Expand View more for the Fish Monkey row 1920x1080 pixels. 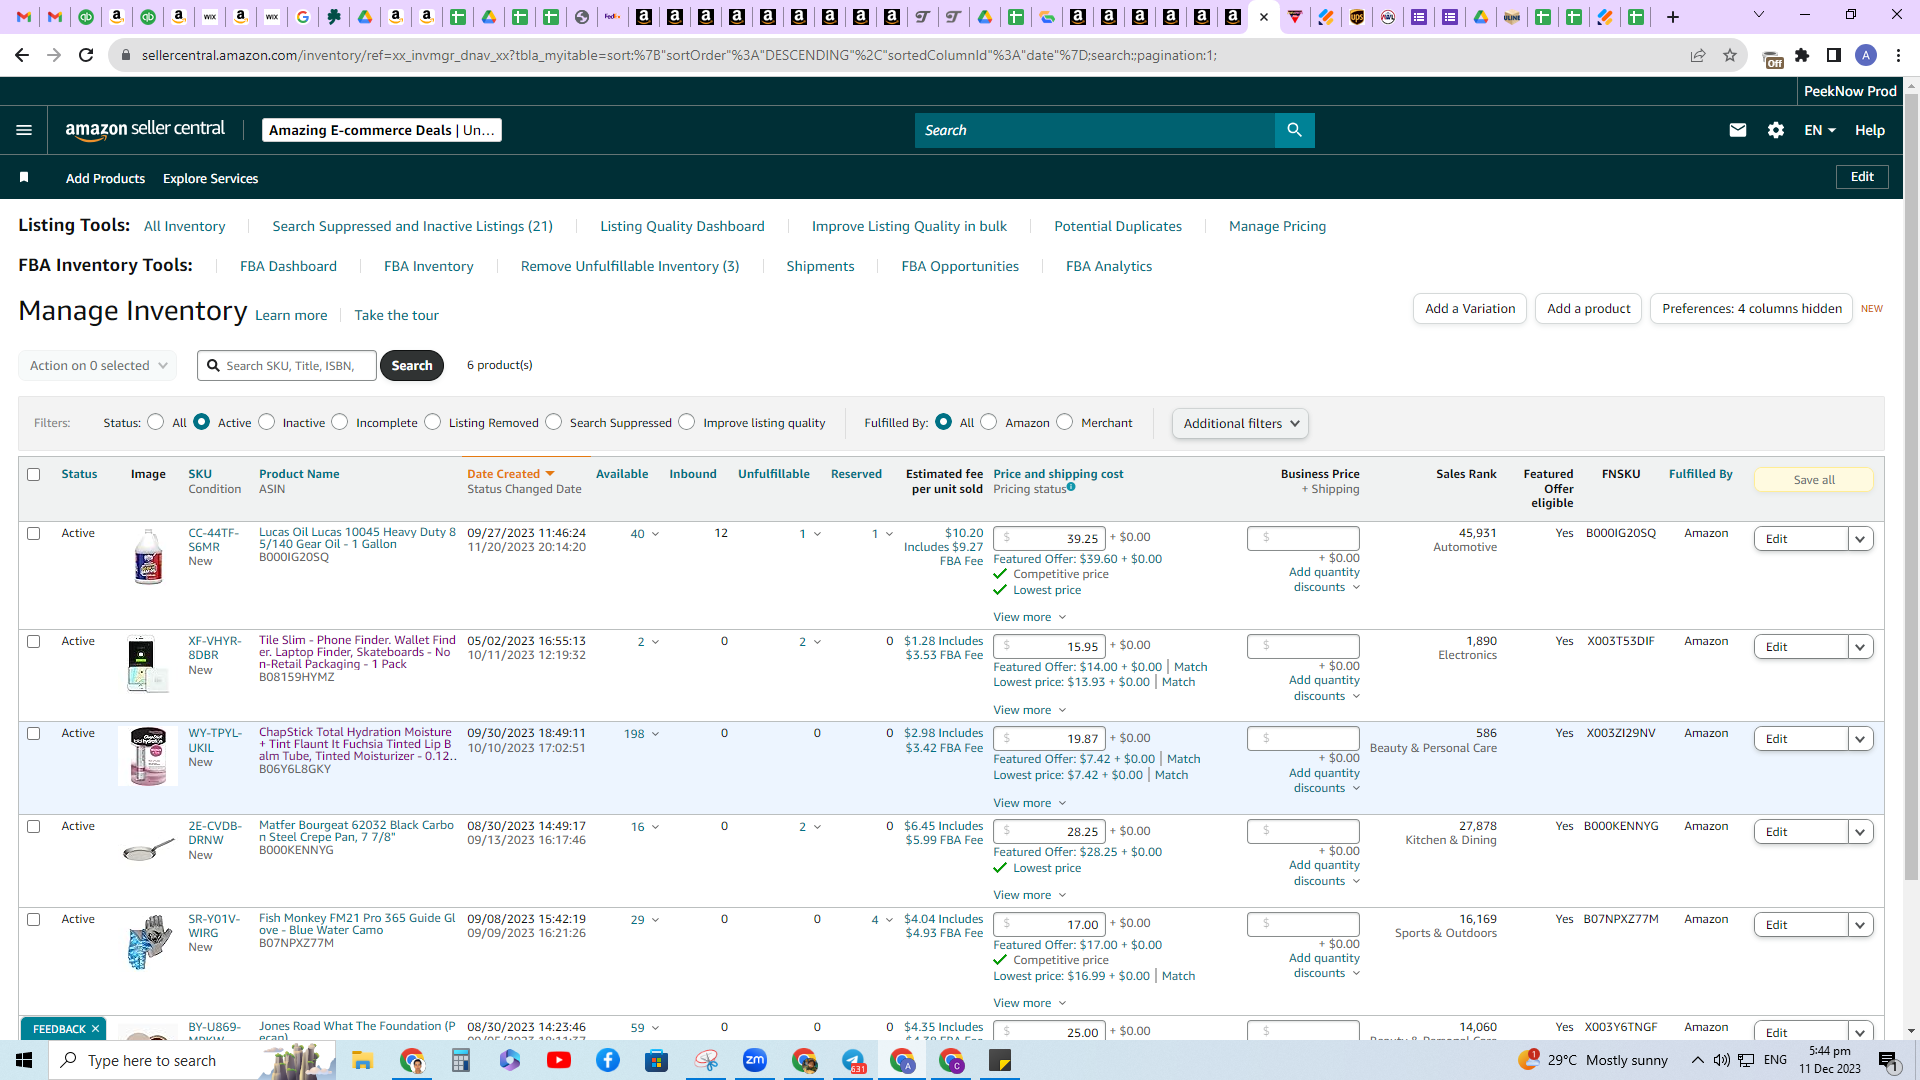(1029, 1003)
